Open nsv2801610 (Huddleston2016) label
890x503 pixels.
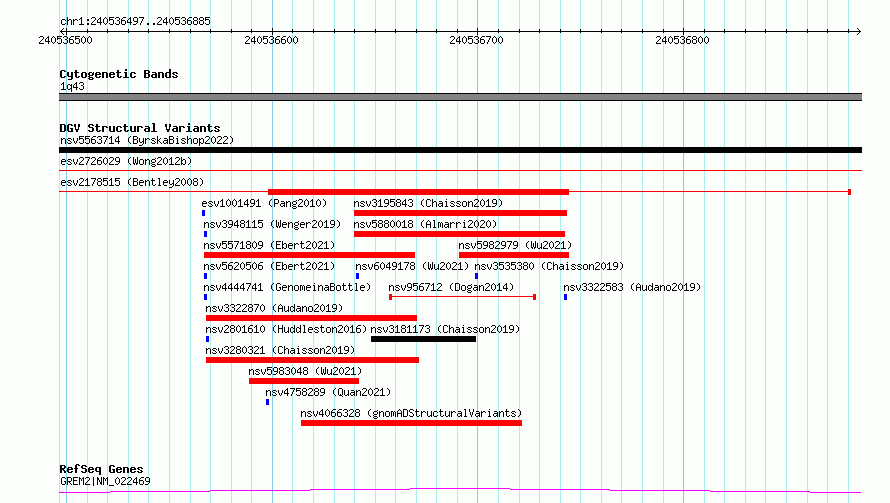(x=286, y=329)
